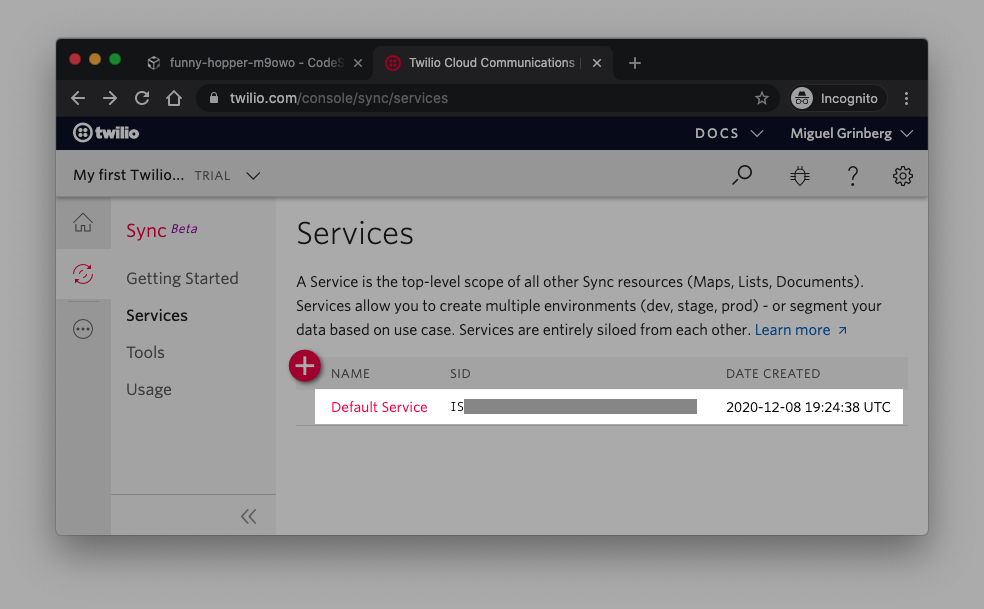Click the Twilio logo in header
Screen dimensions: 984x609
point(106,132)
